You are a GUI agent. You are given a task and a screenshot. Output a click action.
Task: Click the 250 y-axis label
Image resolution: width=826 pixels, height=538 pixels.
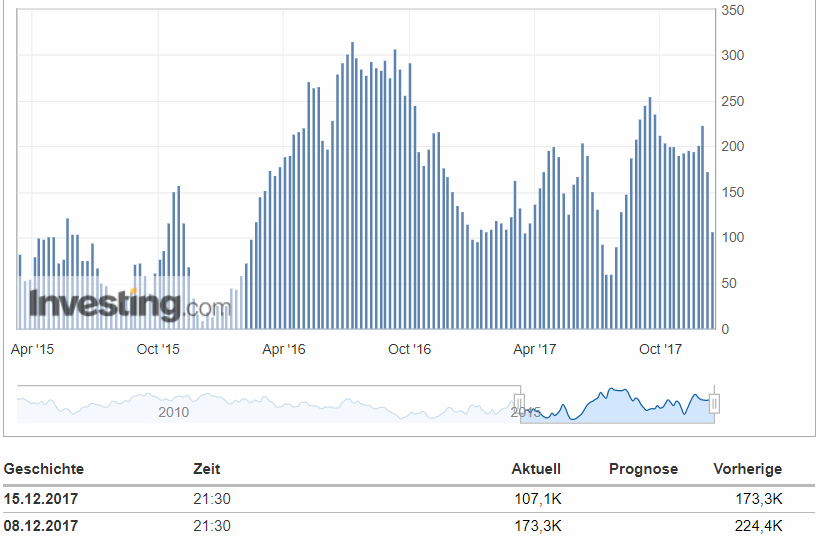[733, 101]
